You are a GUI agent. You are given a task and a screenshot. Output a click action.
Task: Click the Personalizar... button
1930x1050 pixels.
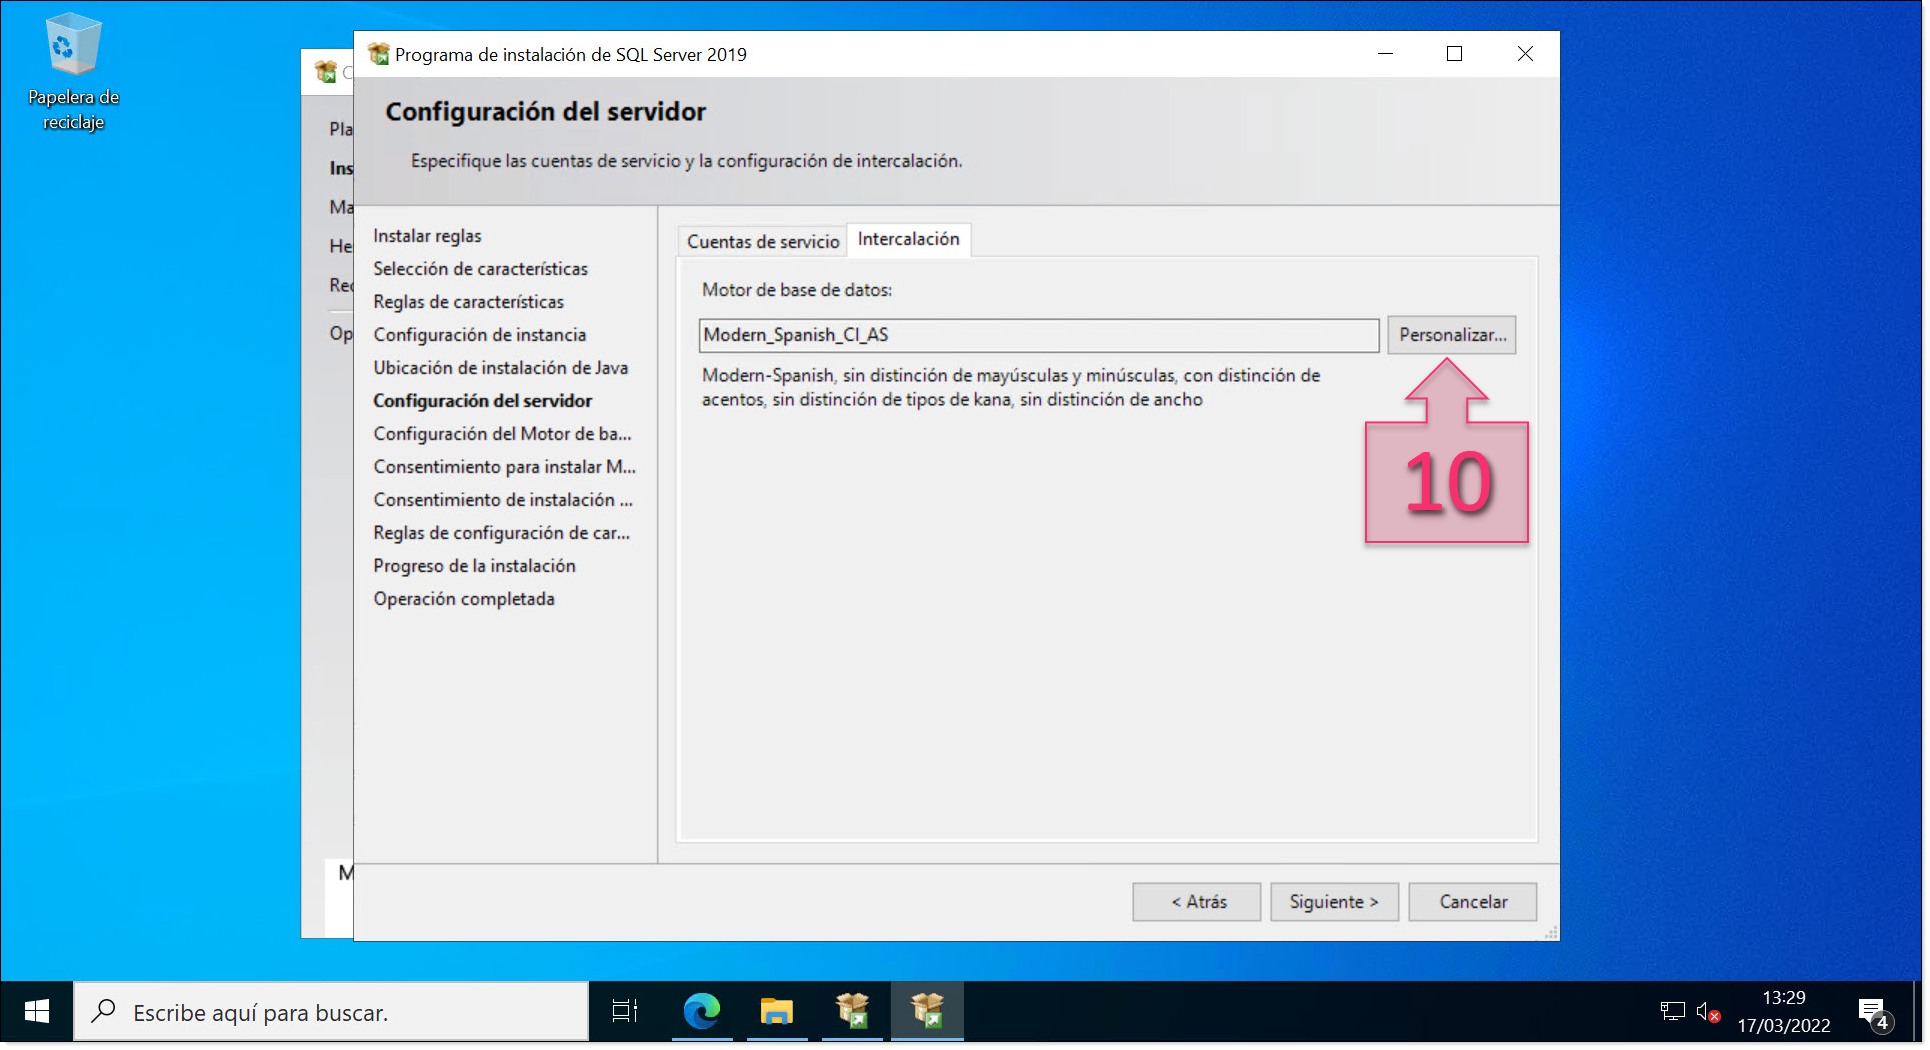pos(1452,335)
